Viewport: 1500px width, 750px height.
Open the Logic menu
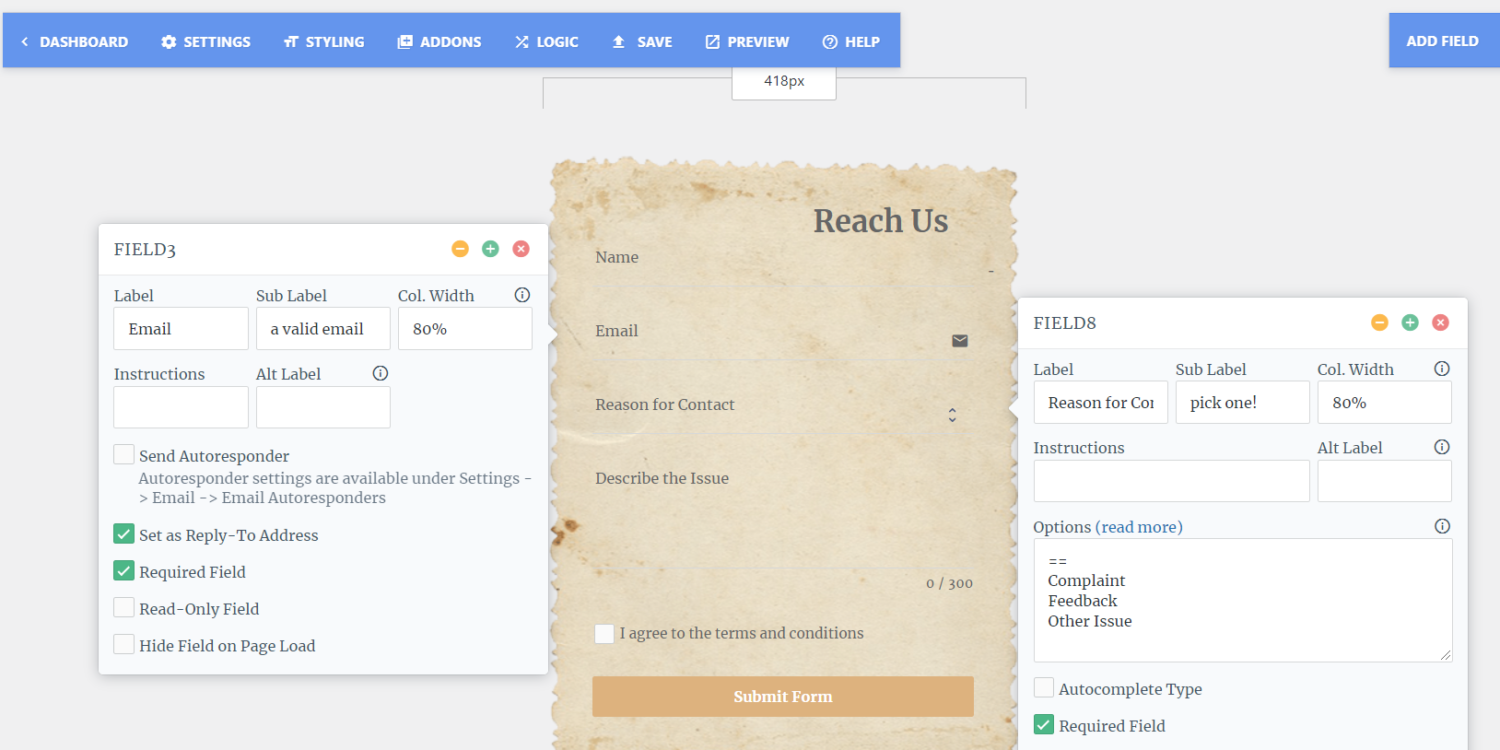click(x=546, y=42)
